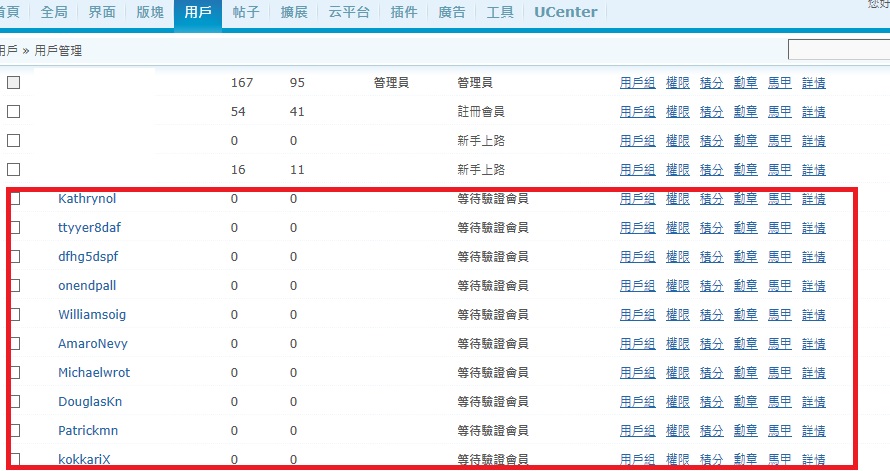The height and width of the screenshot is (471, 890).
Task: Select the checkbox for the 註冊會員 row
Action: pyautogui.click(x=14, y=112)
